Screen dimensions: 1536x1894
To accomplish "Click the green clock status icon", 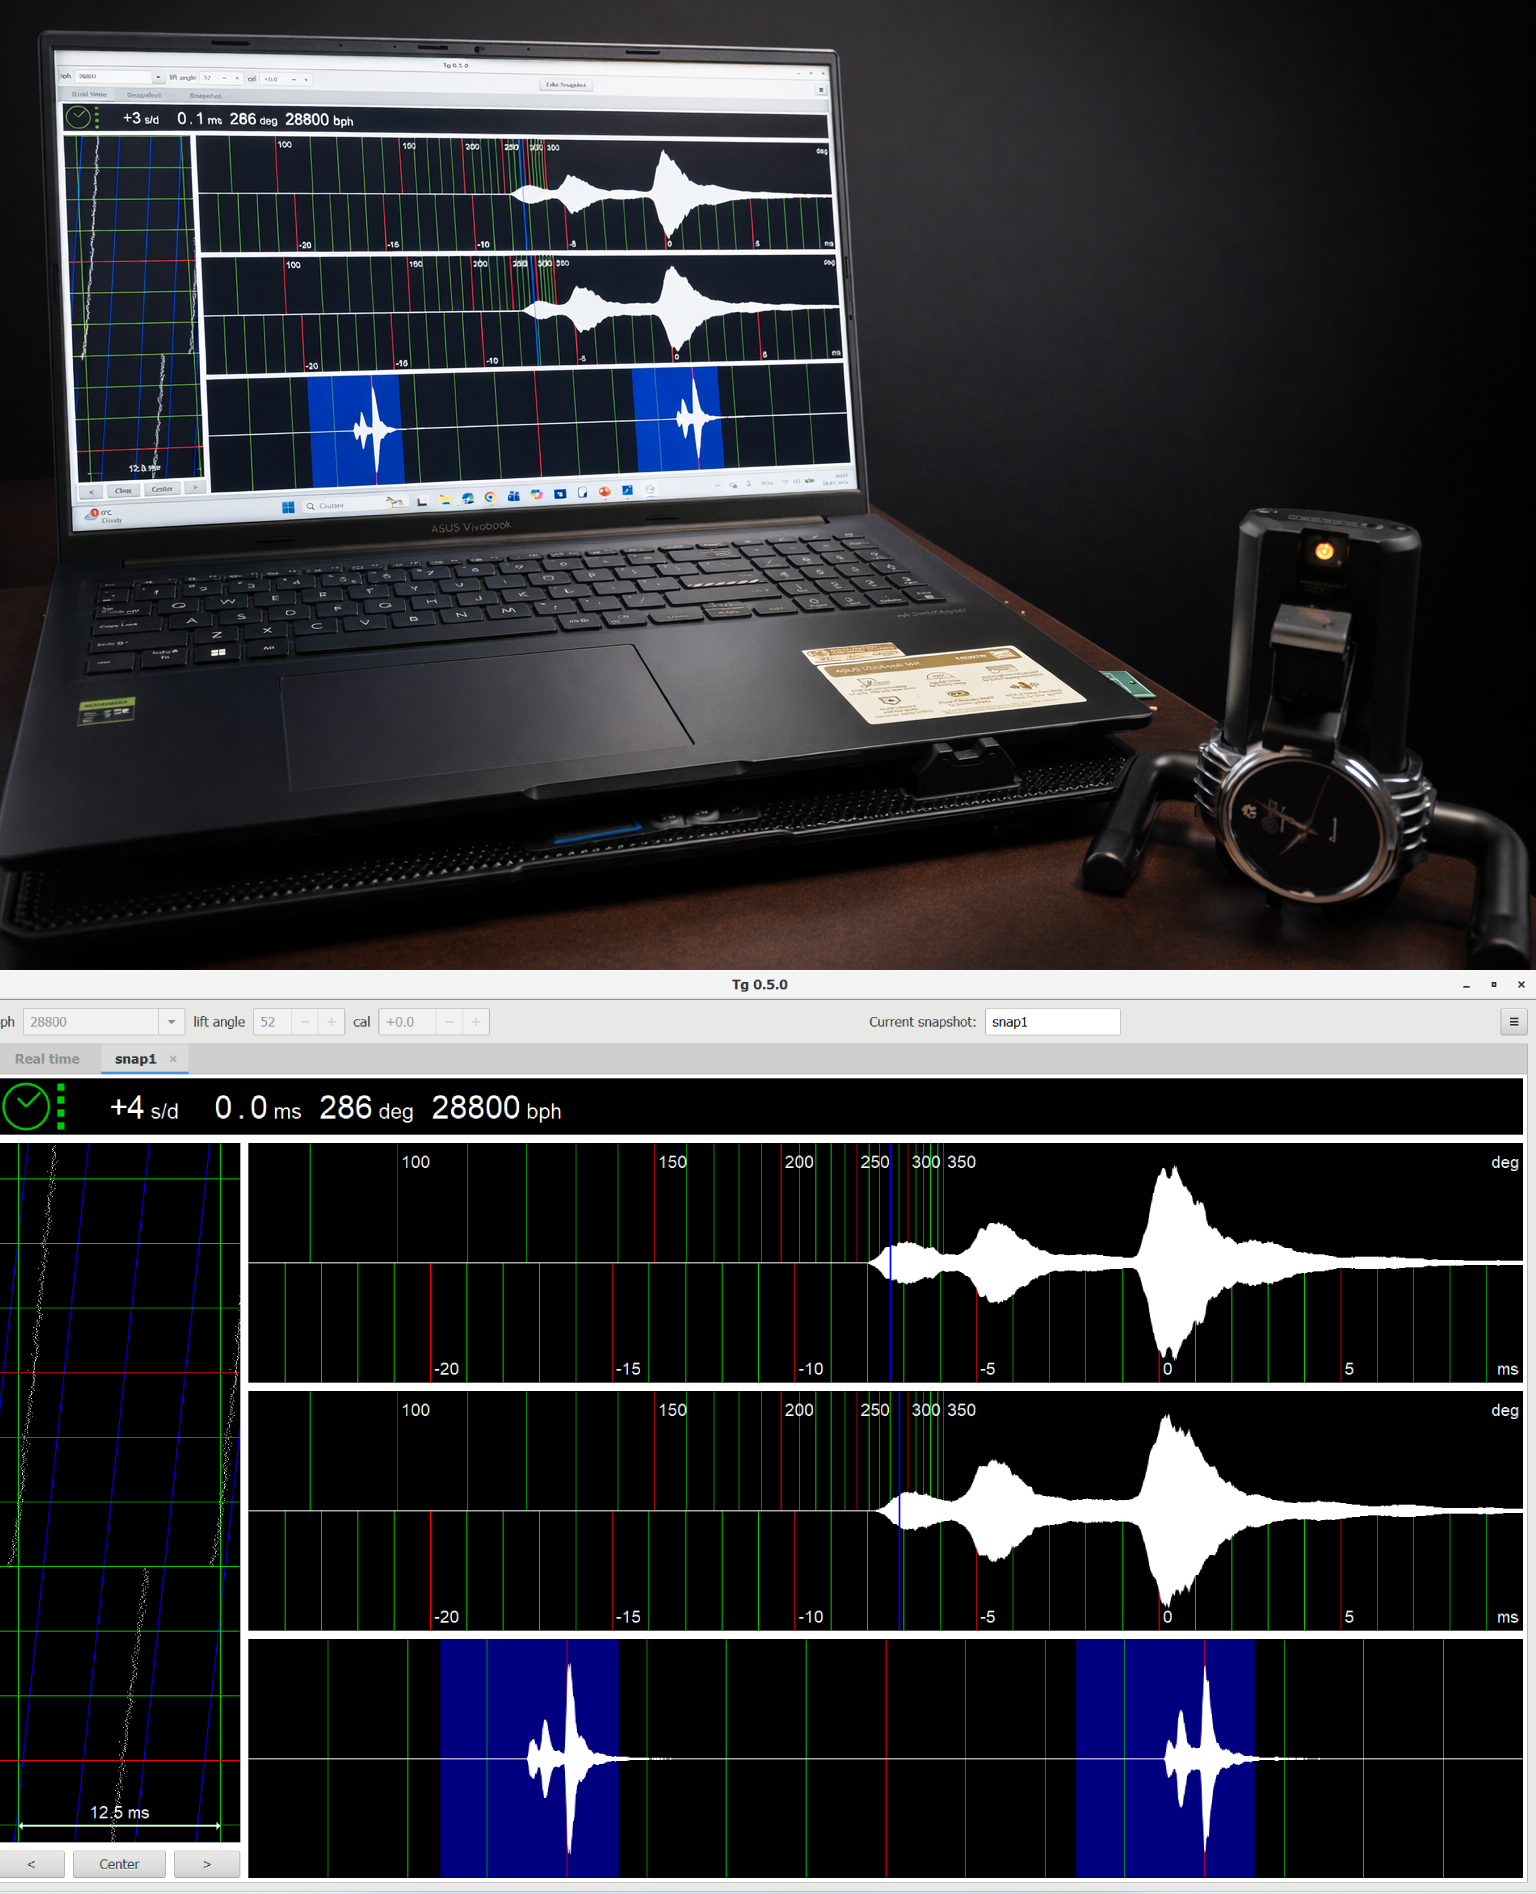I will 26,1107.
